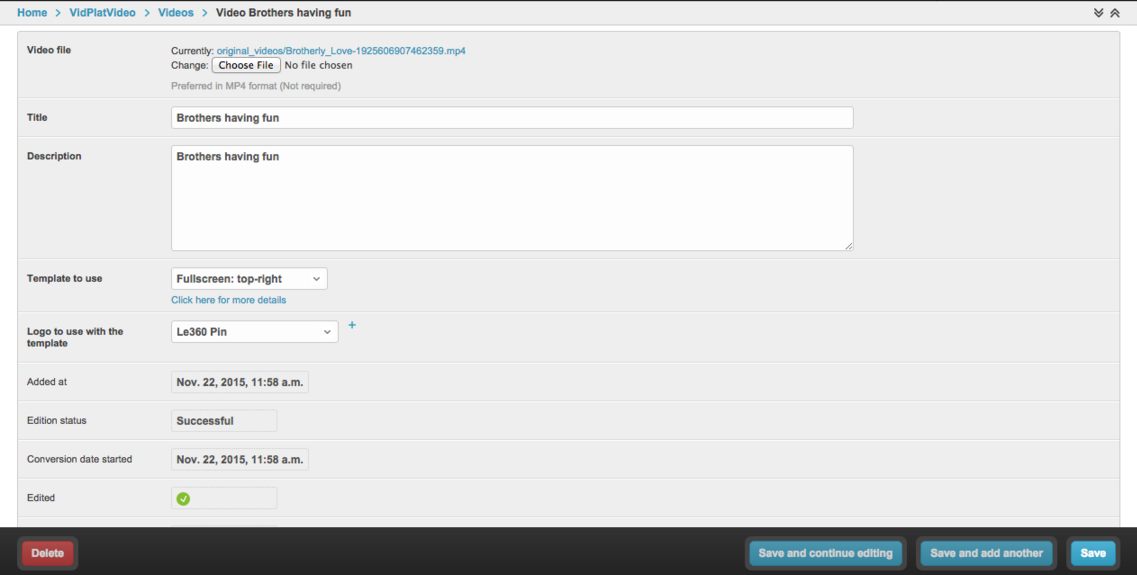Image resolution: width=1137 pixels, height=575 pixels.
Task: Click the red Delete button
Action: (x=47, y=553)
